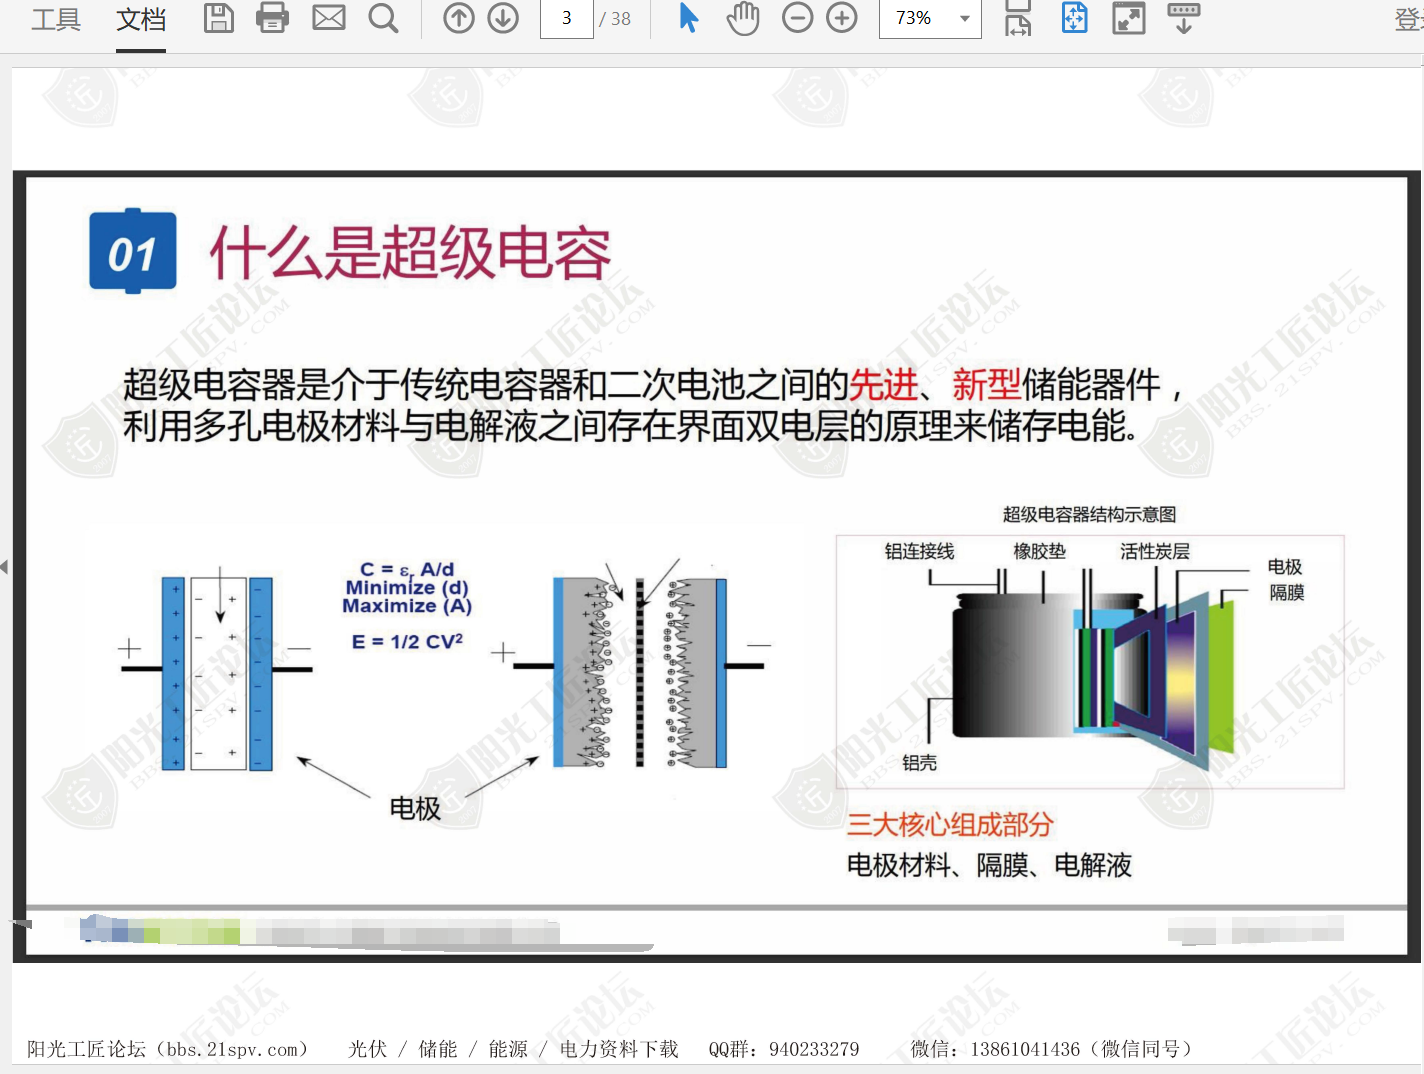Click the 01 blue section badge
1424x1074 pixels.
tap(133, 251)
